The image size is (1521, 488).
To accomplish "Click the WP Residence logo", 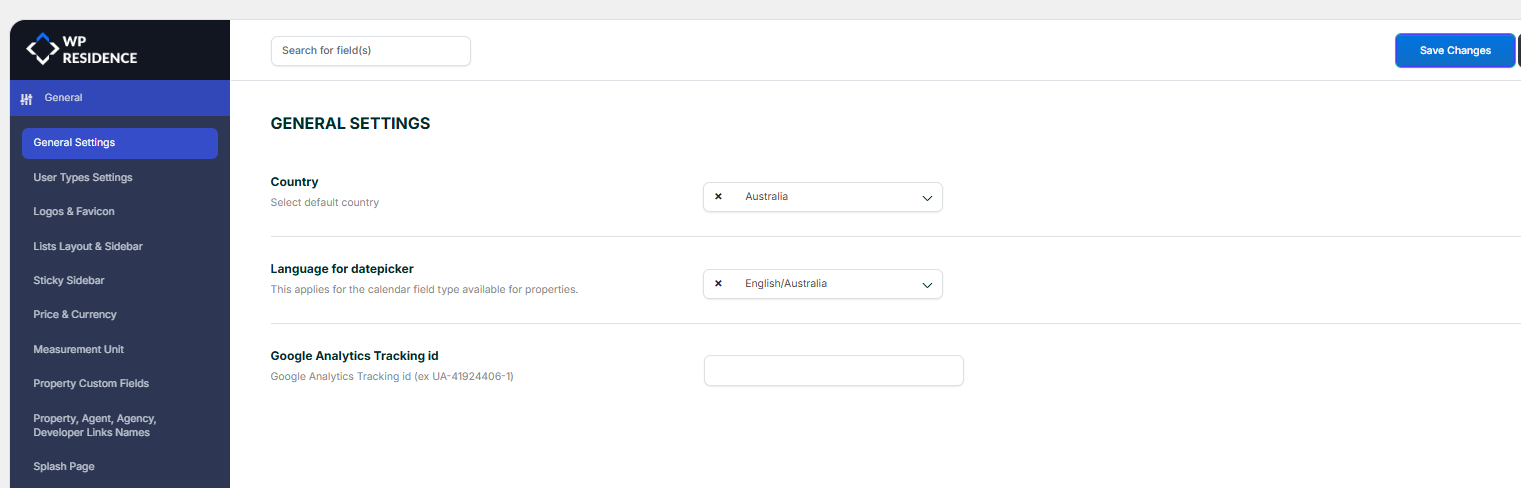I will 82,50.
